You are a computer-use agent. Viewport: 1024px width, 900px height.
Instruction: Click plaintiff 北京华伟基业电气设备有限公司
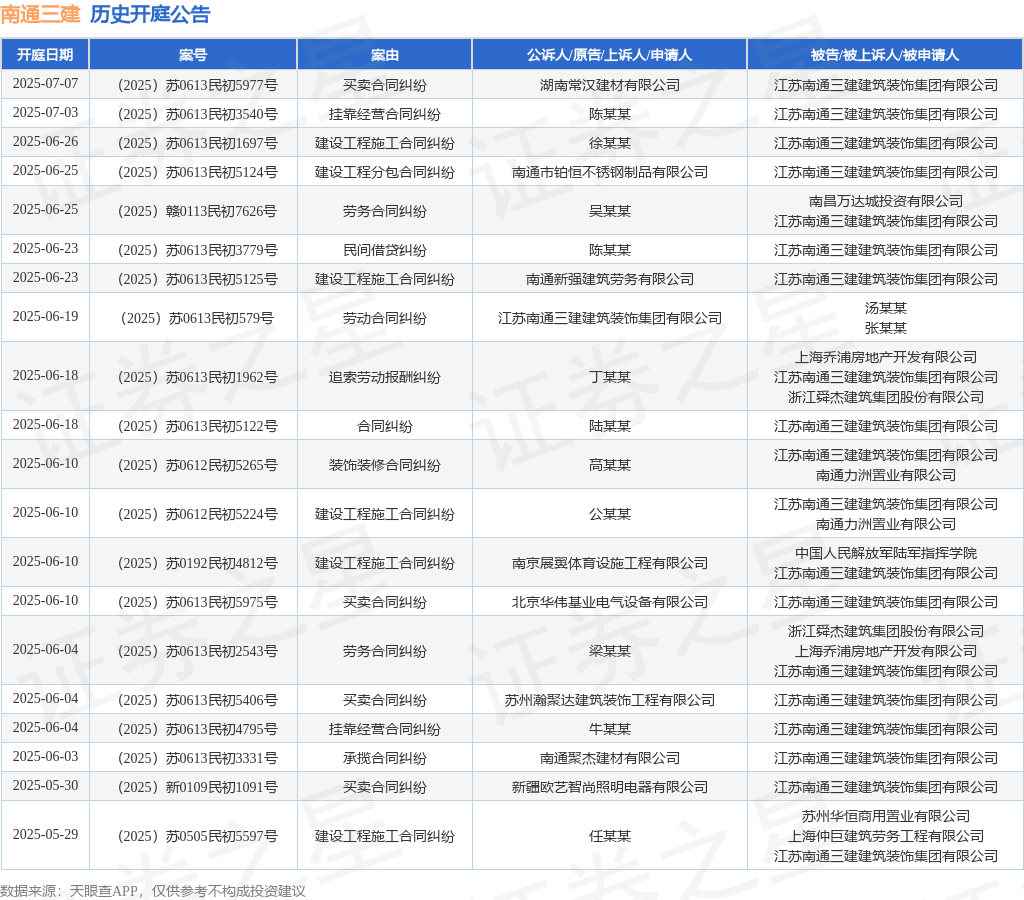610,602
